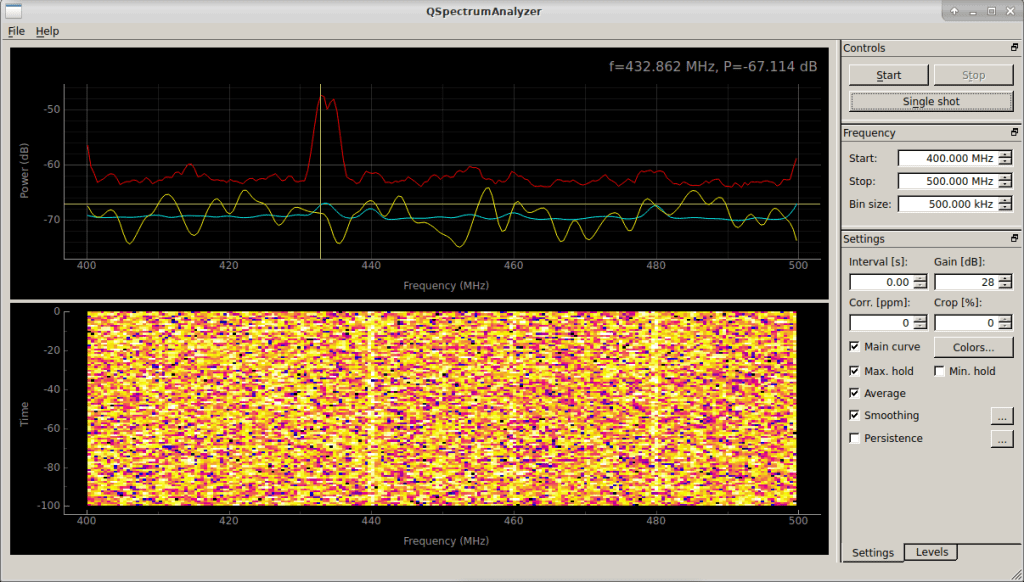Open the Help menu
1024x582 pixels.
tap(47, 31)
